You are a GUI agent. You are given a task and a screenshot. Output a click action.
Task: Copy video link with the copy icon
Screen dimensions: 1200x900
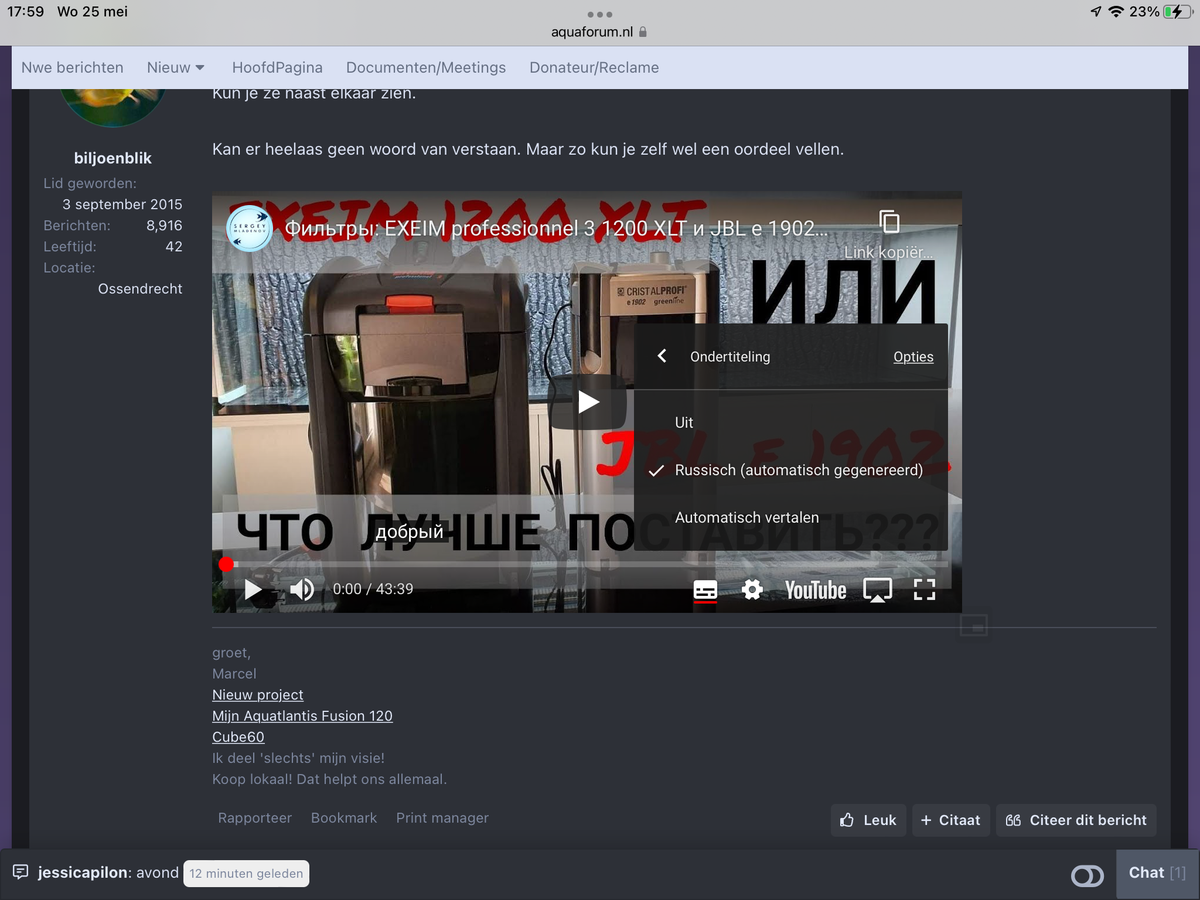click(889, 223)
